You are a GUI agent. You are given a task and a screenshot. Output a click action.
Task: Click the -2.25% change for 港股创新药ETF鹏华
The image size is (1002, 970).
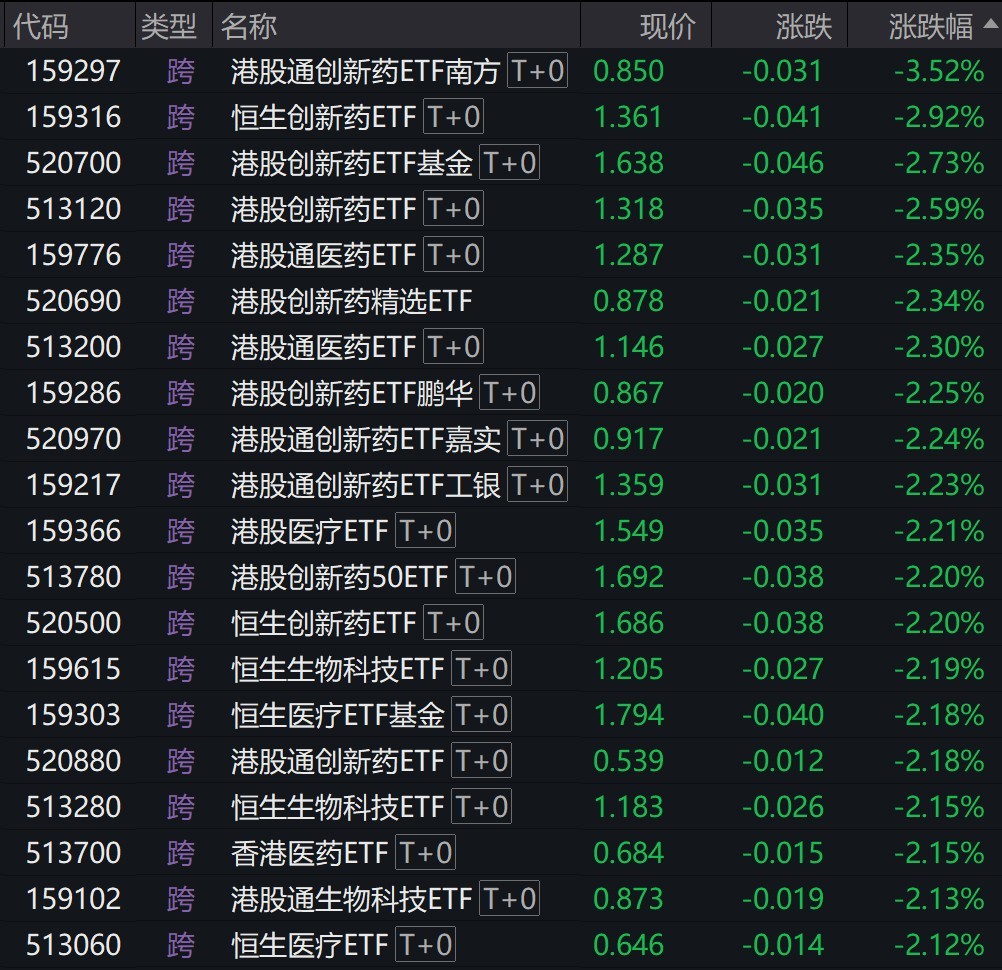[938, 393]
